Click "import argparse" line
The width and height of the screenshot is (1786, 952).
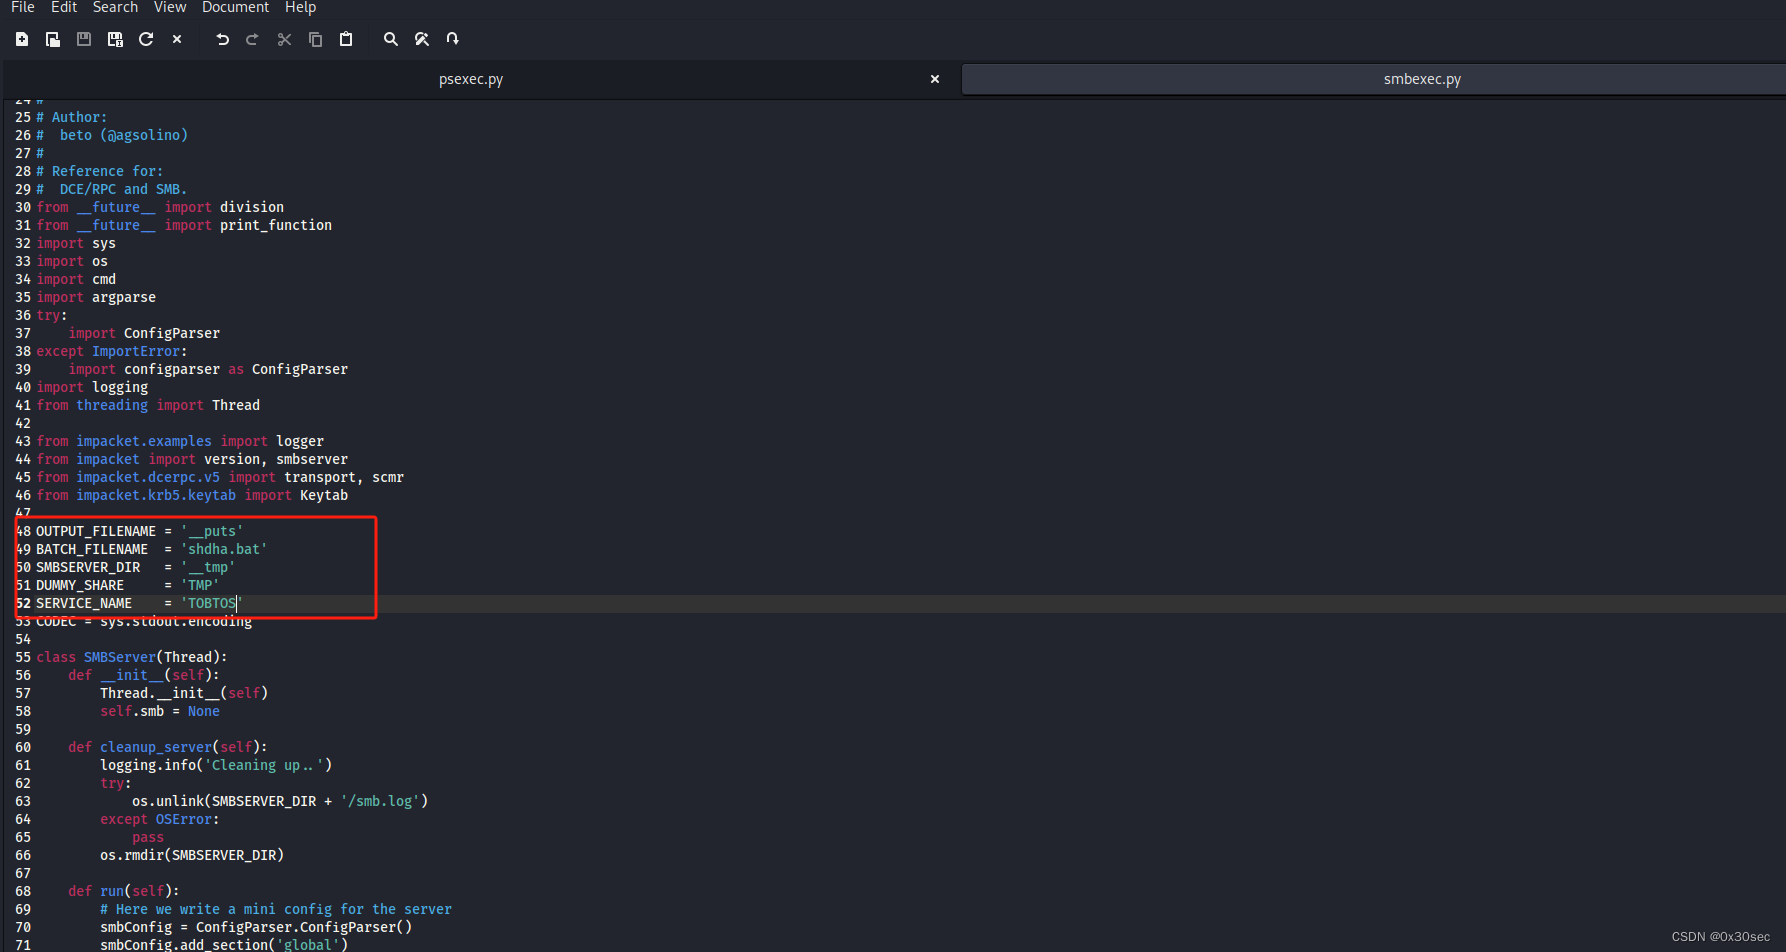tap(96, 297)
